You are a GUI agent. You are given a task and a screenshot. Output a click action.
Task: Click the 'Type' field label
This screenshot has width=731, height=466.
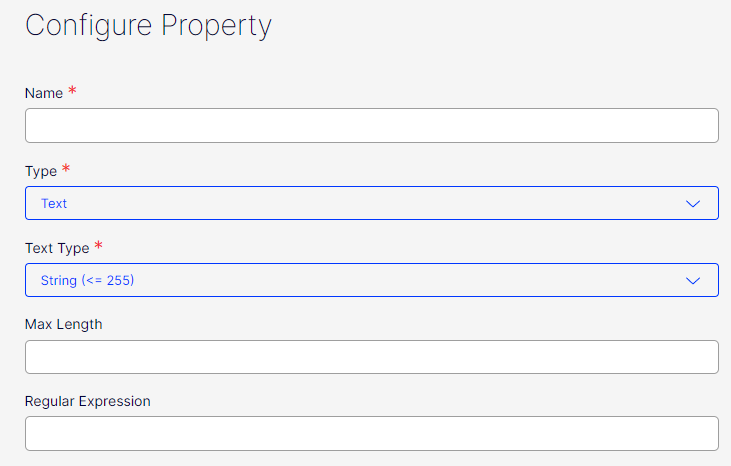pos(41,171)
